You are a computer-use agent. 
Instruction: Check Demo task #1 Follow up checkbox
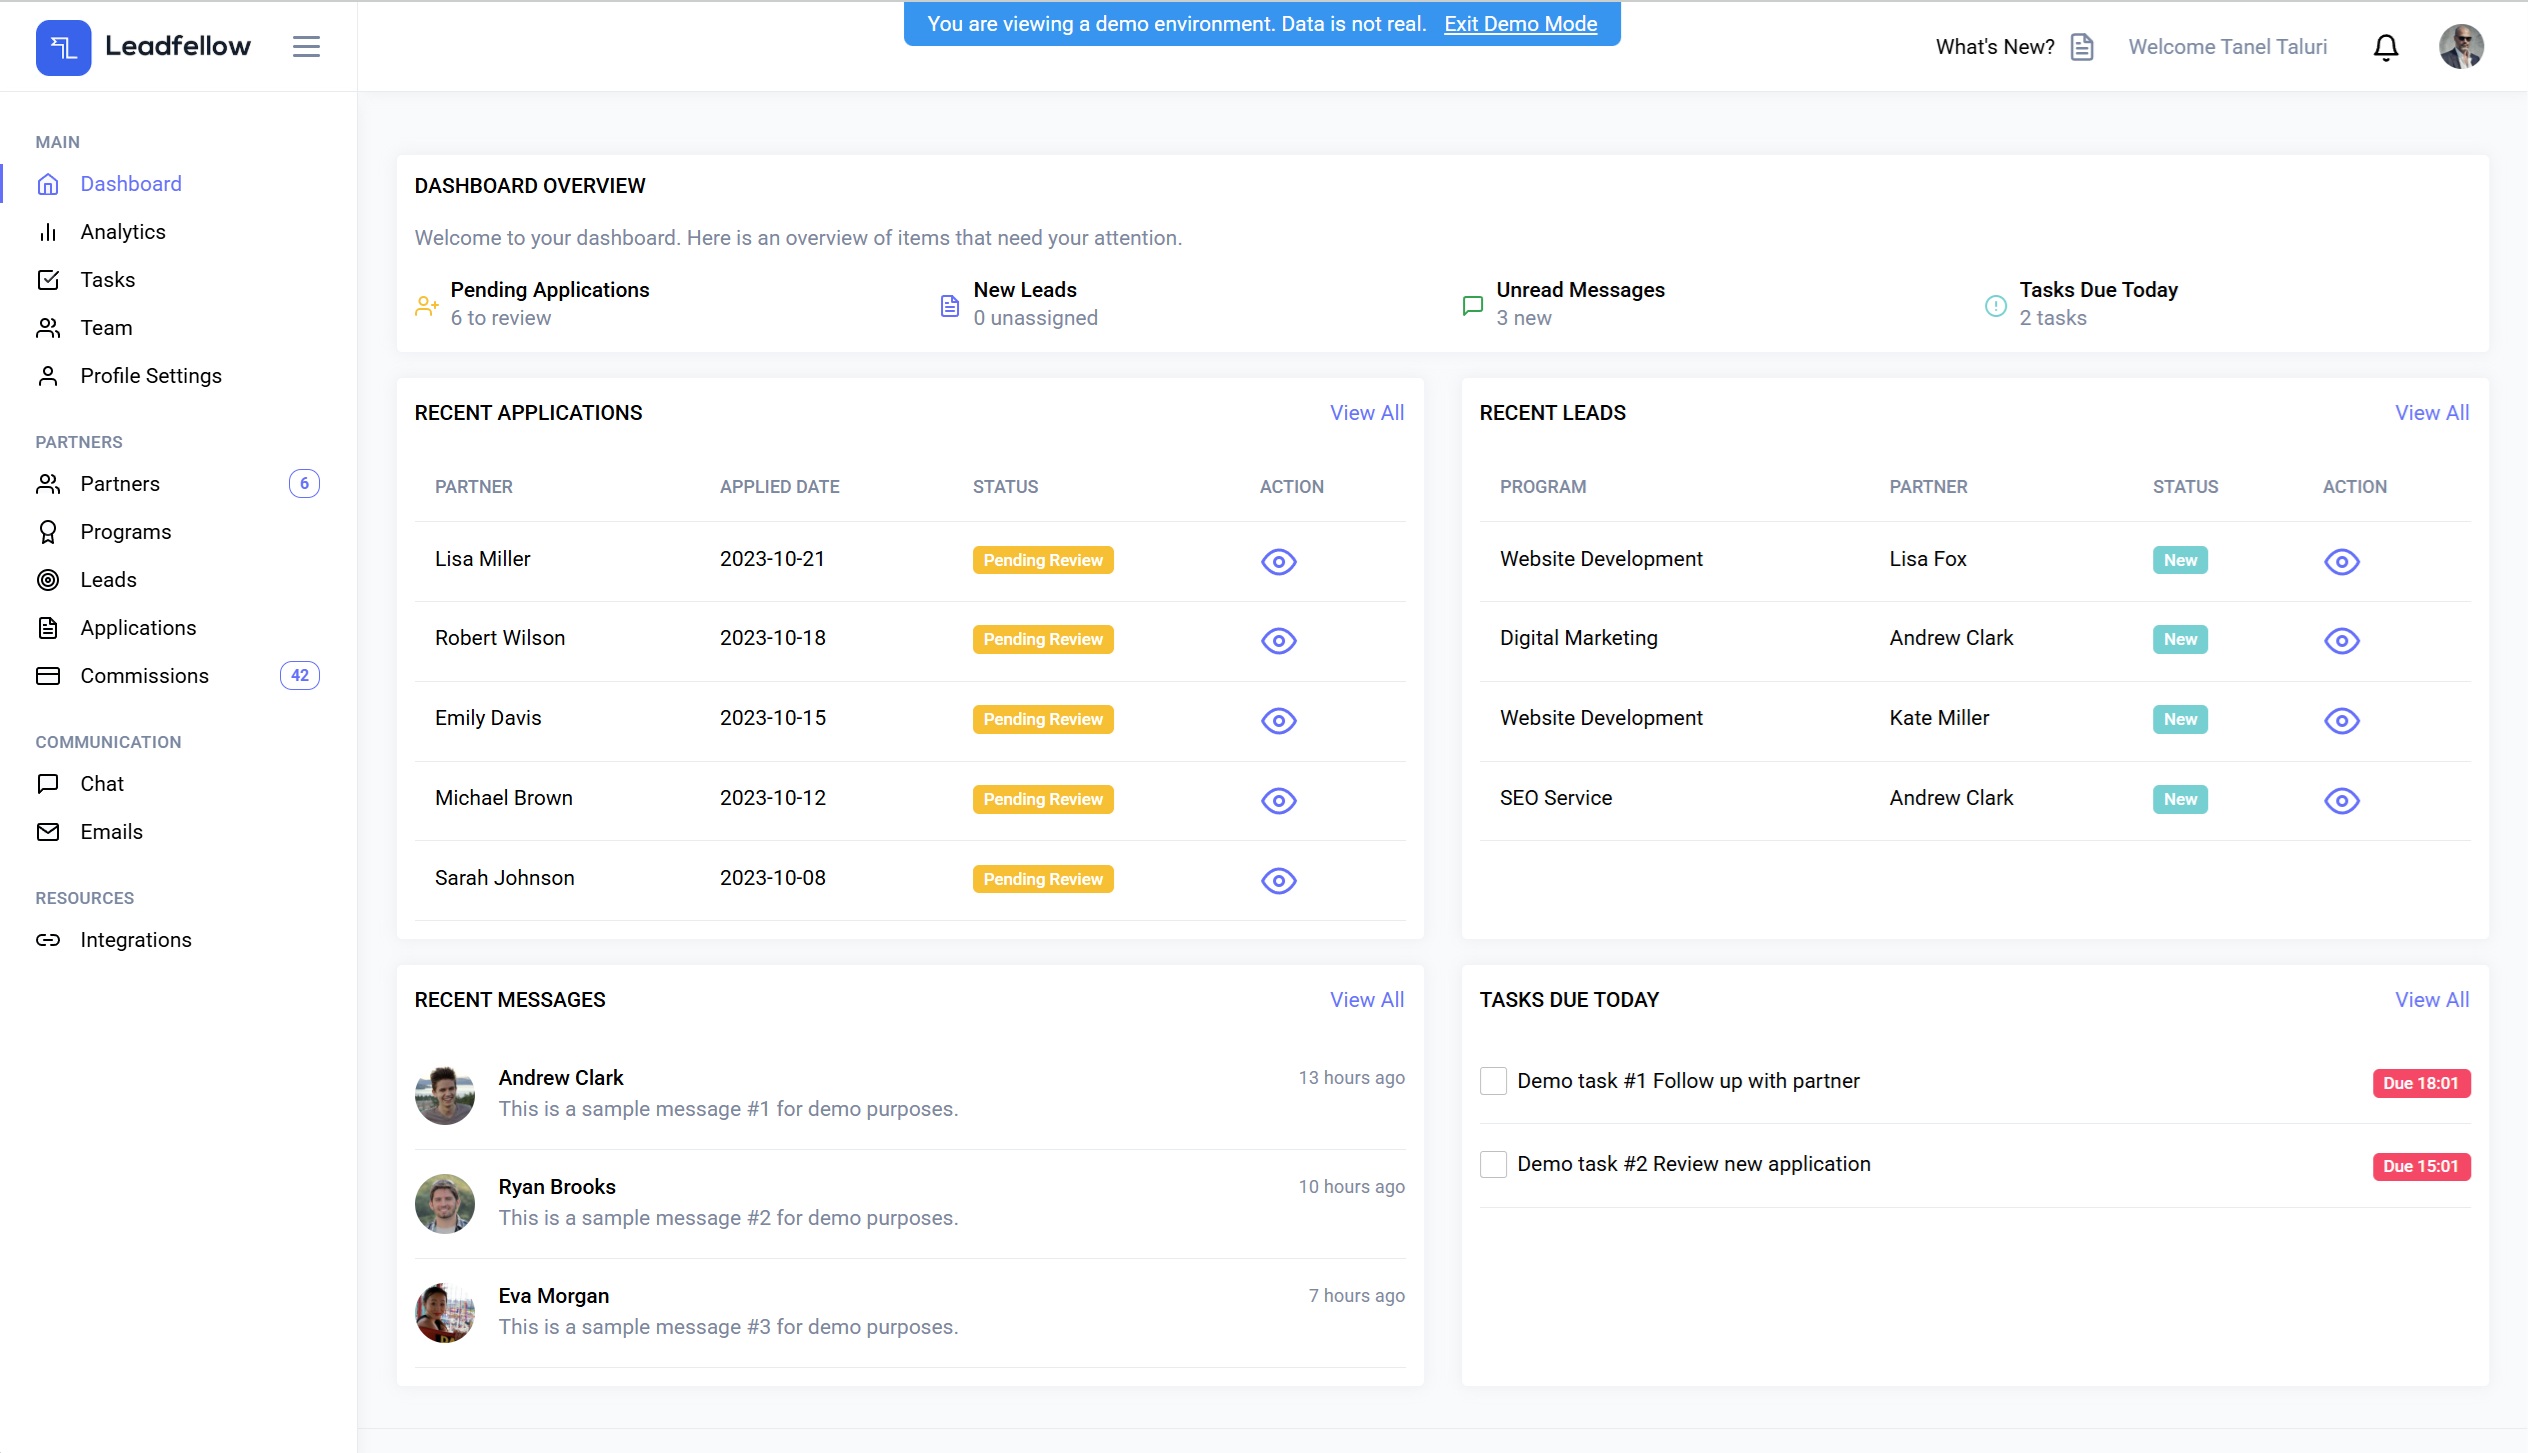pyautogui.click(x=1493, y=1081)
